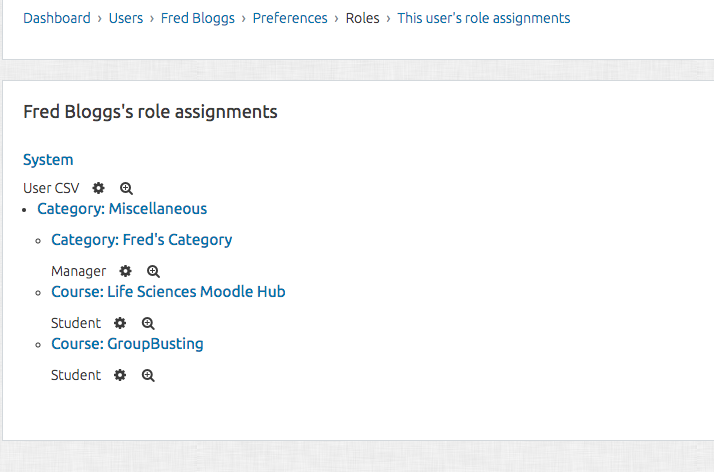Open Category: Miscellaneous
Viewport: 714px width, 472px height.
click(122, 208)
